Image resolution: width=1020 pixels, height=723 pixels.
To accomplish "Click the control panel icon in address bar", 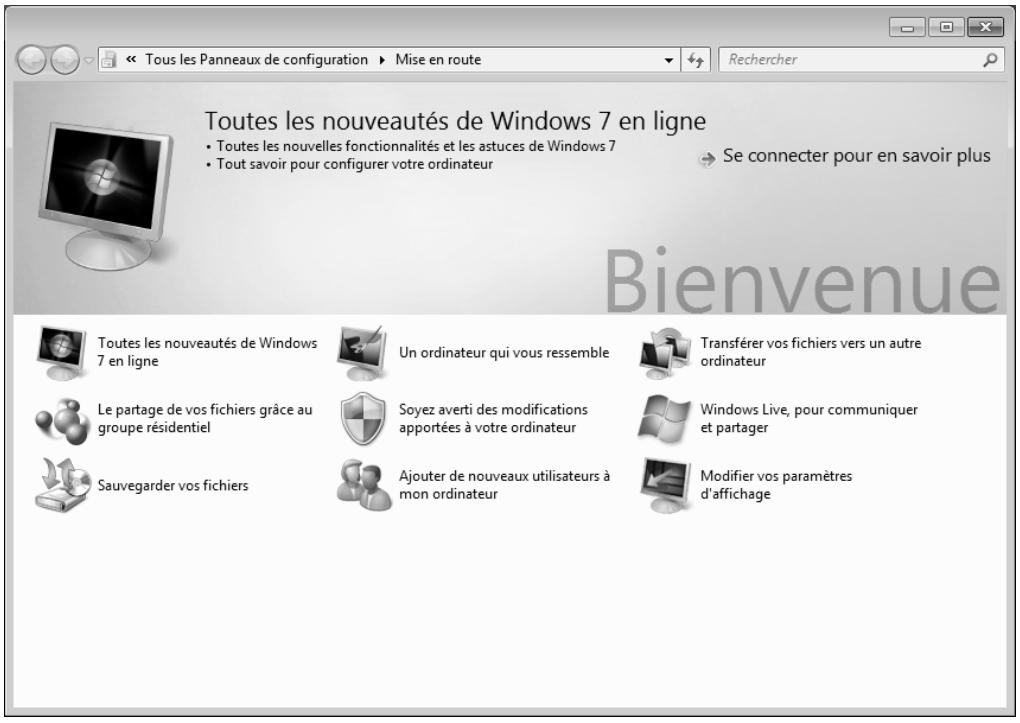I will pyautogui.click(x=109, y=60).
